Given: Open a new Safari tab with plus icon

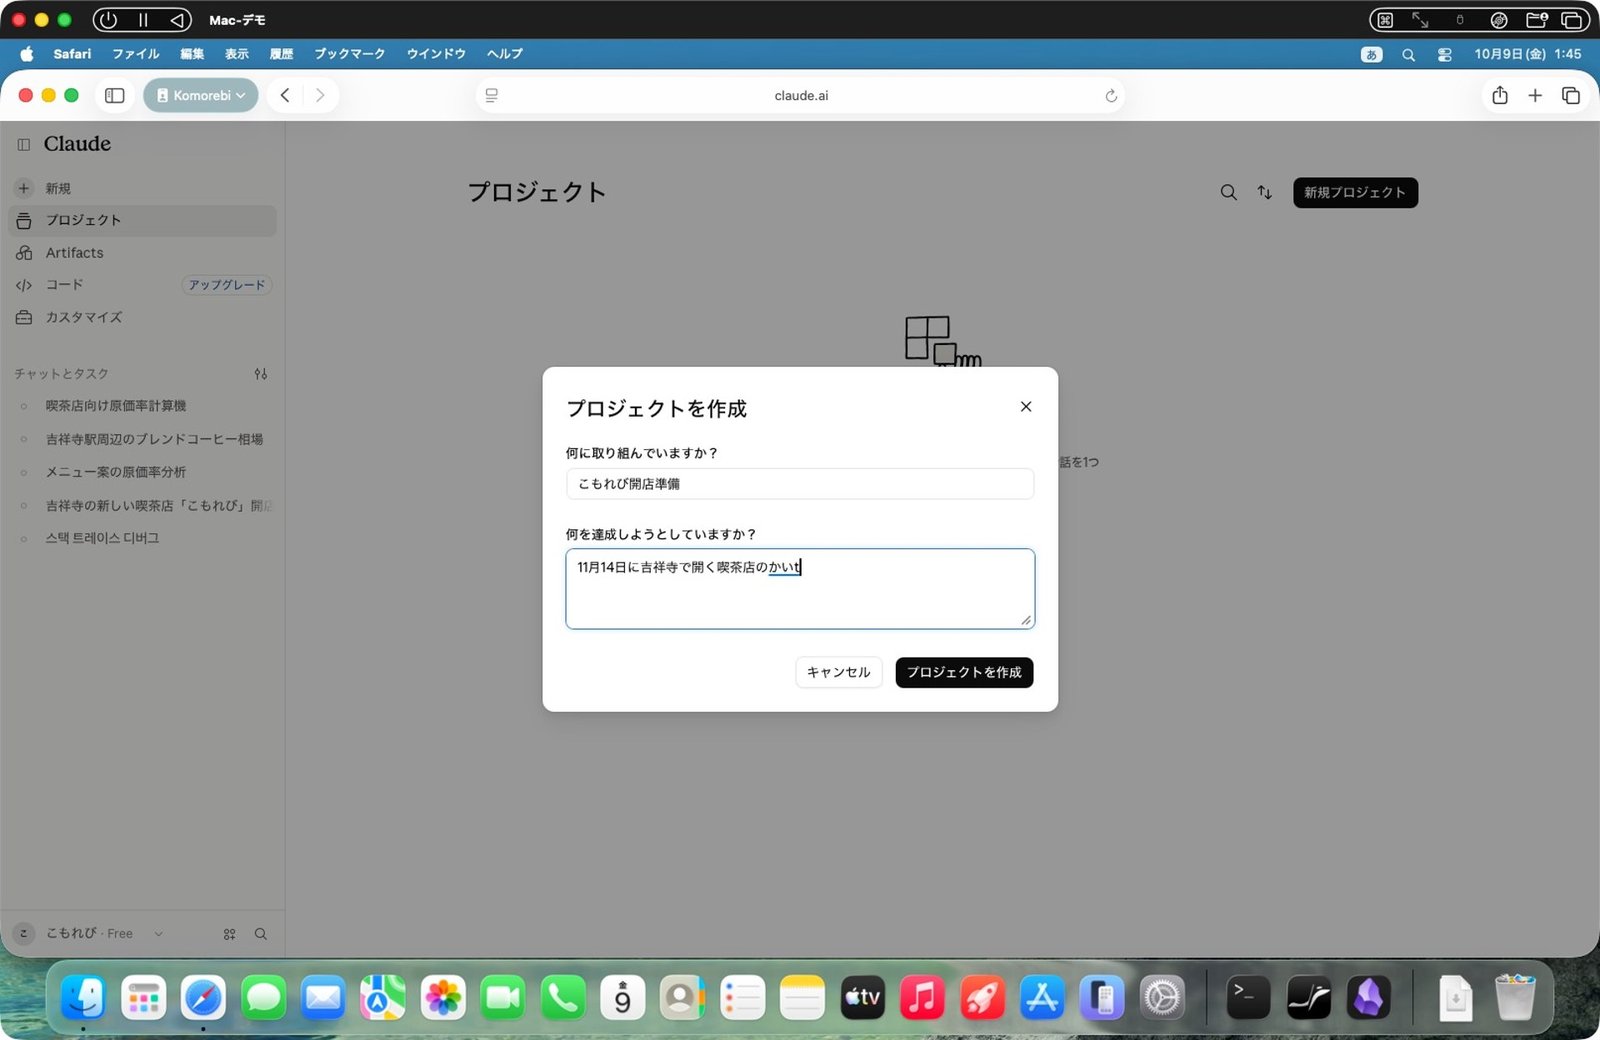Looking at the screenshot, I should coord(1535,95).
